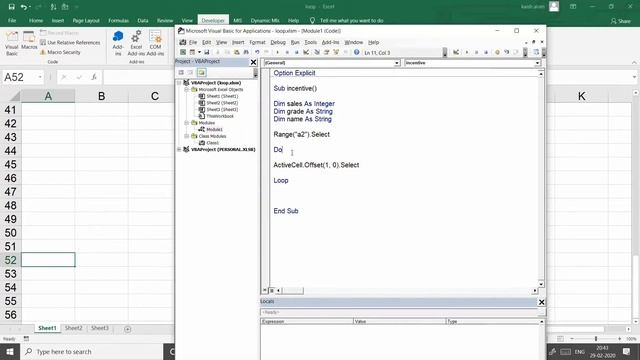Screen dimensions: 640x360
Task: Open the Format menu in VBA editor
Action: 257,42
